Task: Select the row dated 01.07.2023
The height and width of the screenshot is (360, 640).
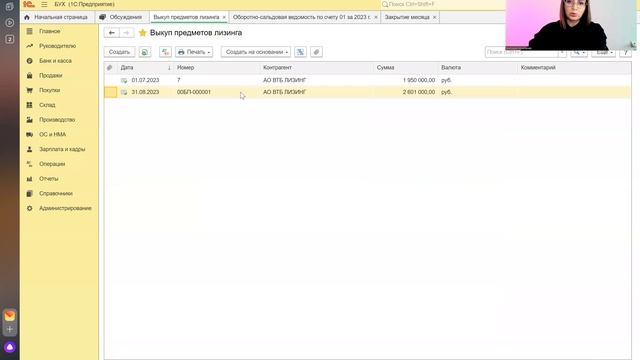Action: pyautogui.click(x=367, y=80)
